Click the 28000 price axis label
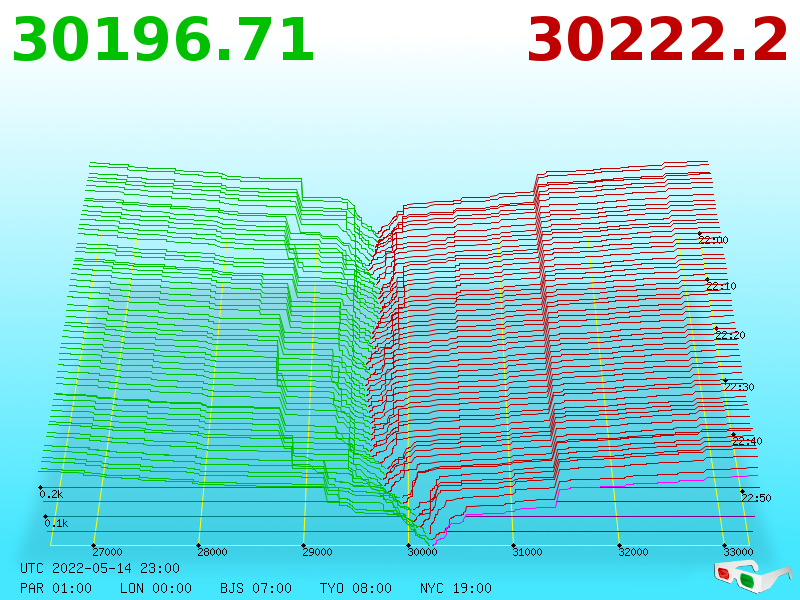This screenshot has height=600, width=800. (x=212, y=552)
